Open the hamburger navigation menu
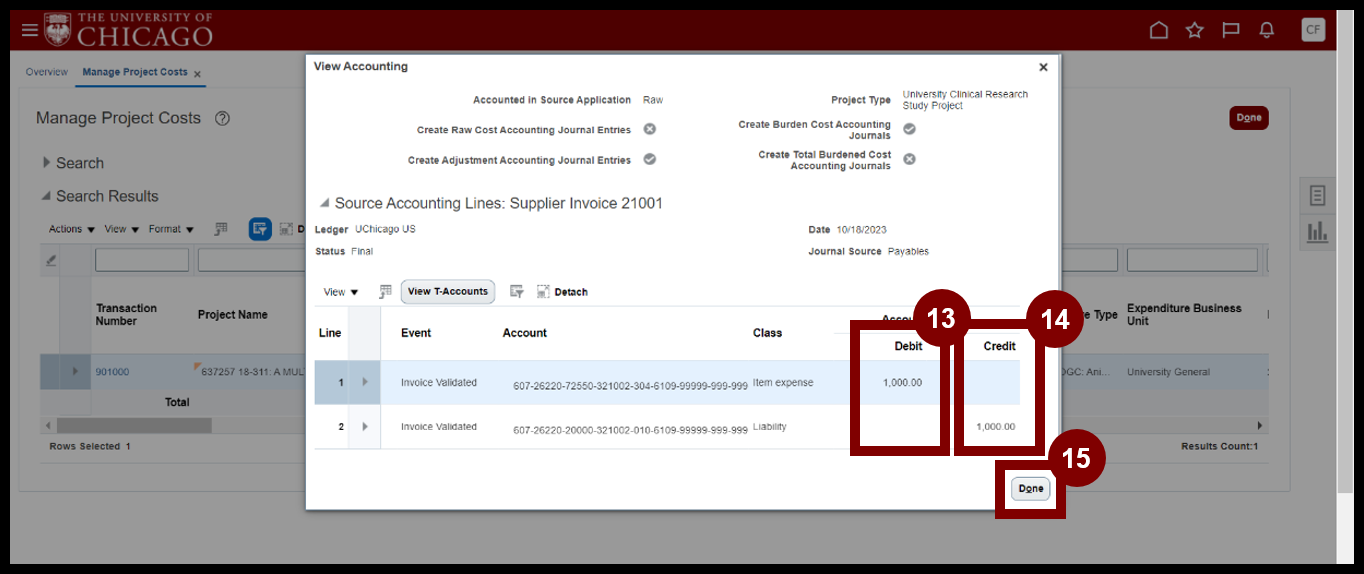 (30, 30)
